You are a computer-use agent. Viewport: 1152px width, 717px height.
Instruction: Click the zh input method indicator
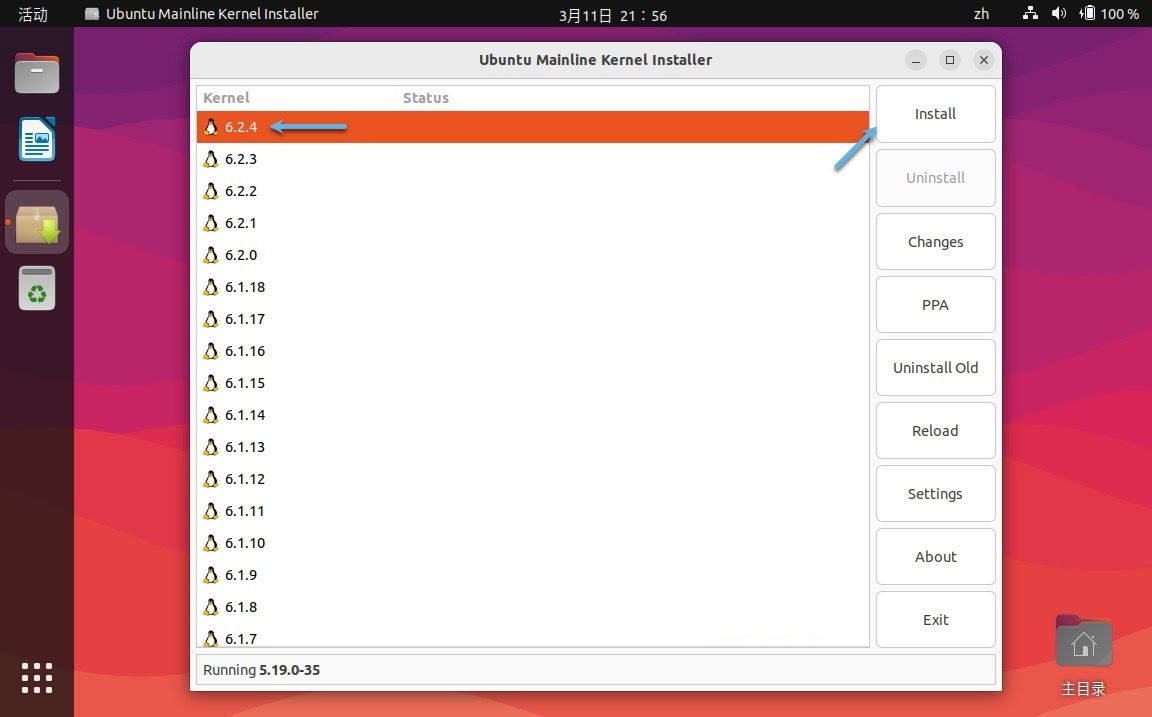click(x=981, y=14)
